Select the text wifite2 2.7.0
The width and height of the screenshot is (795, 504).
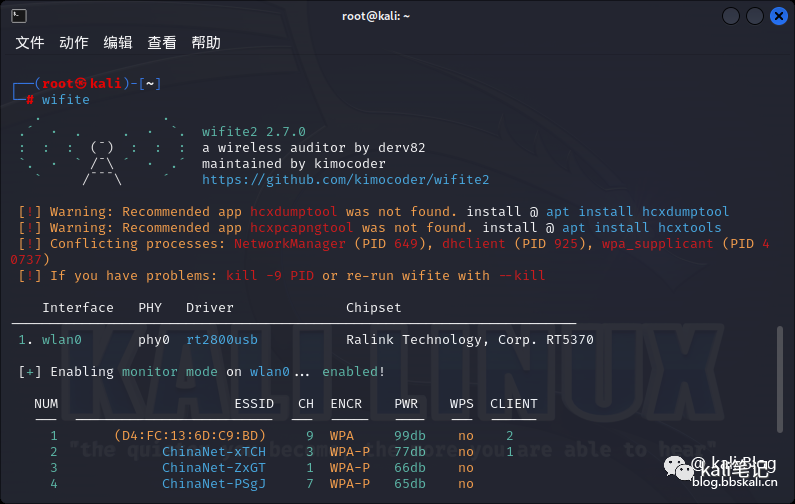tap(254, 132)
